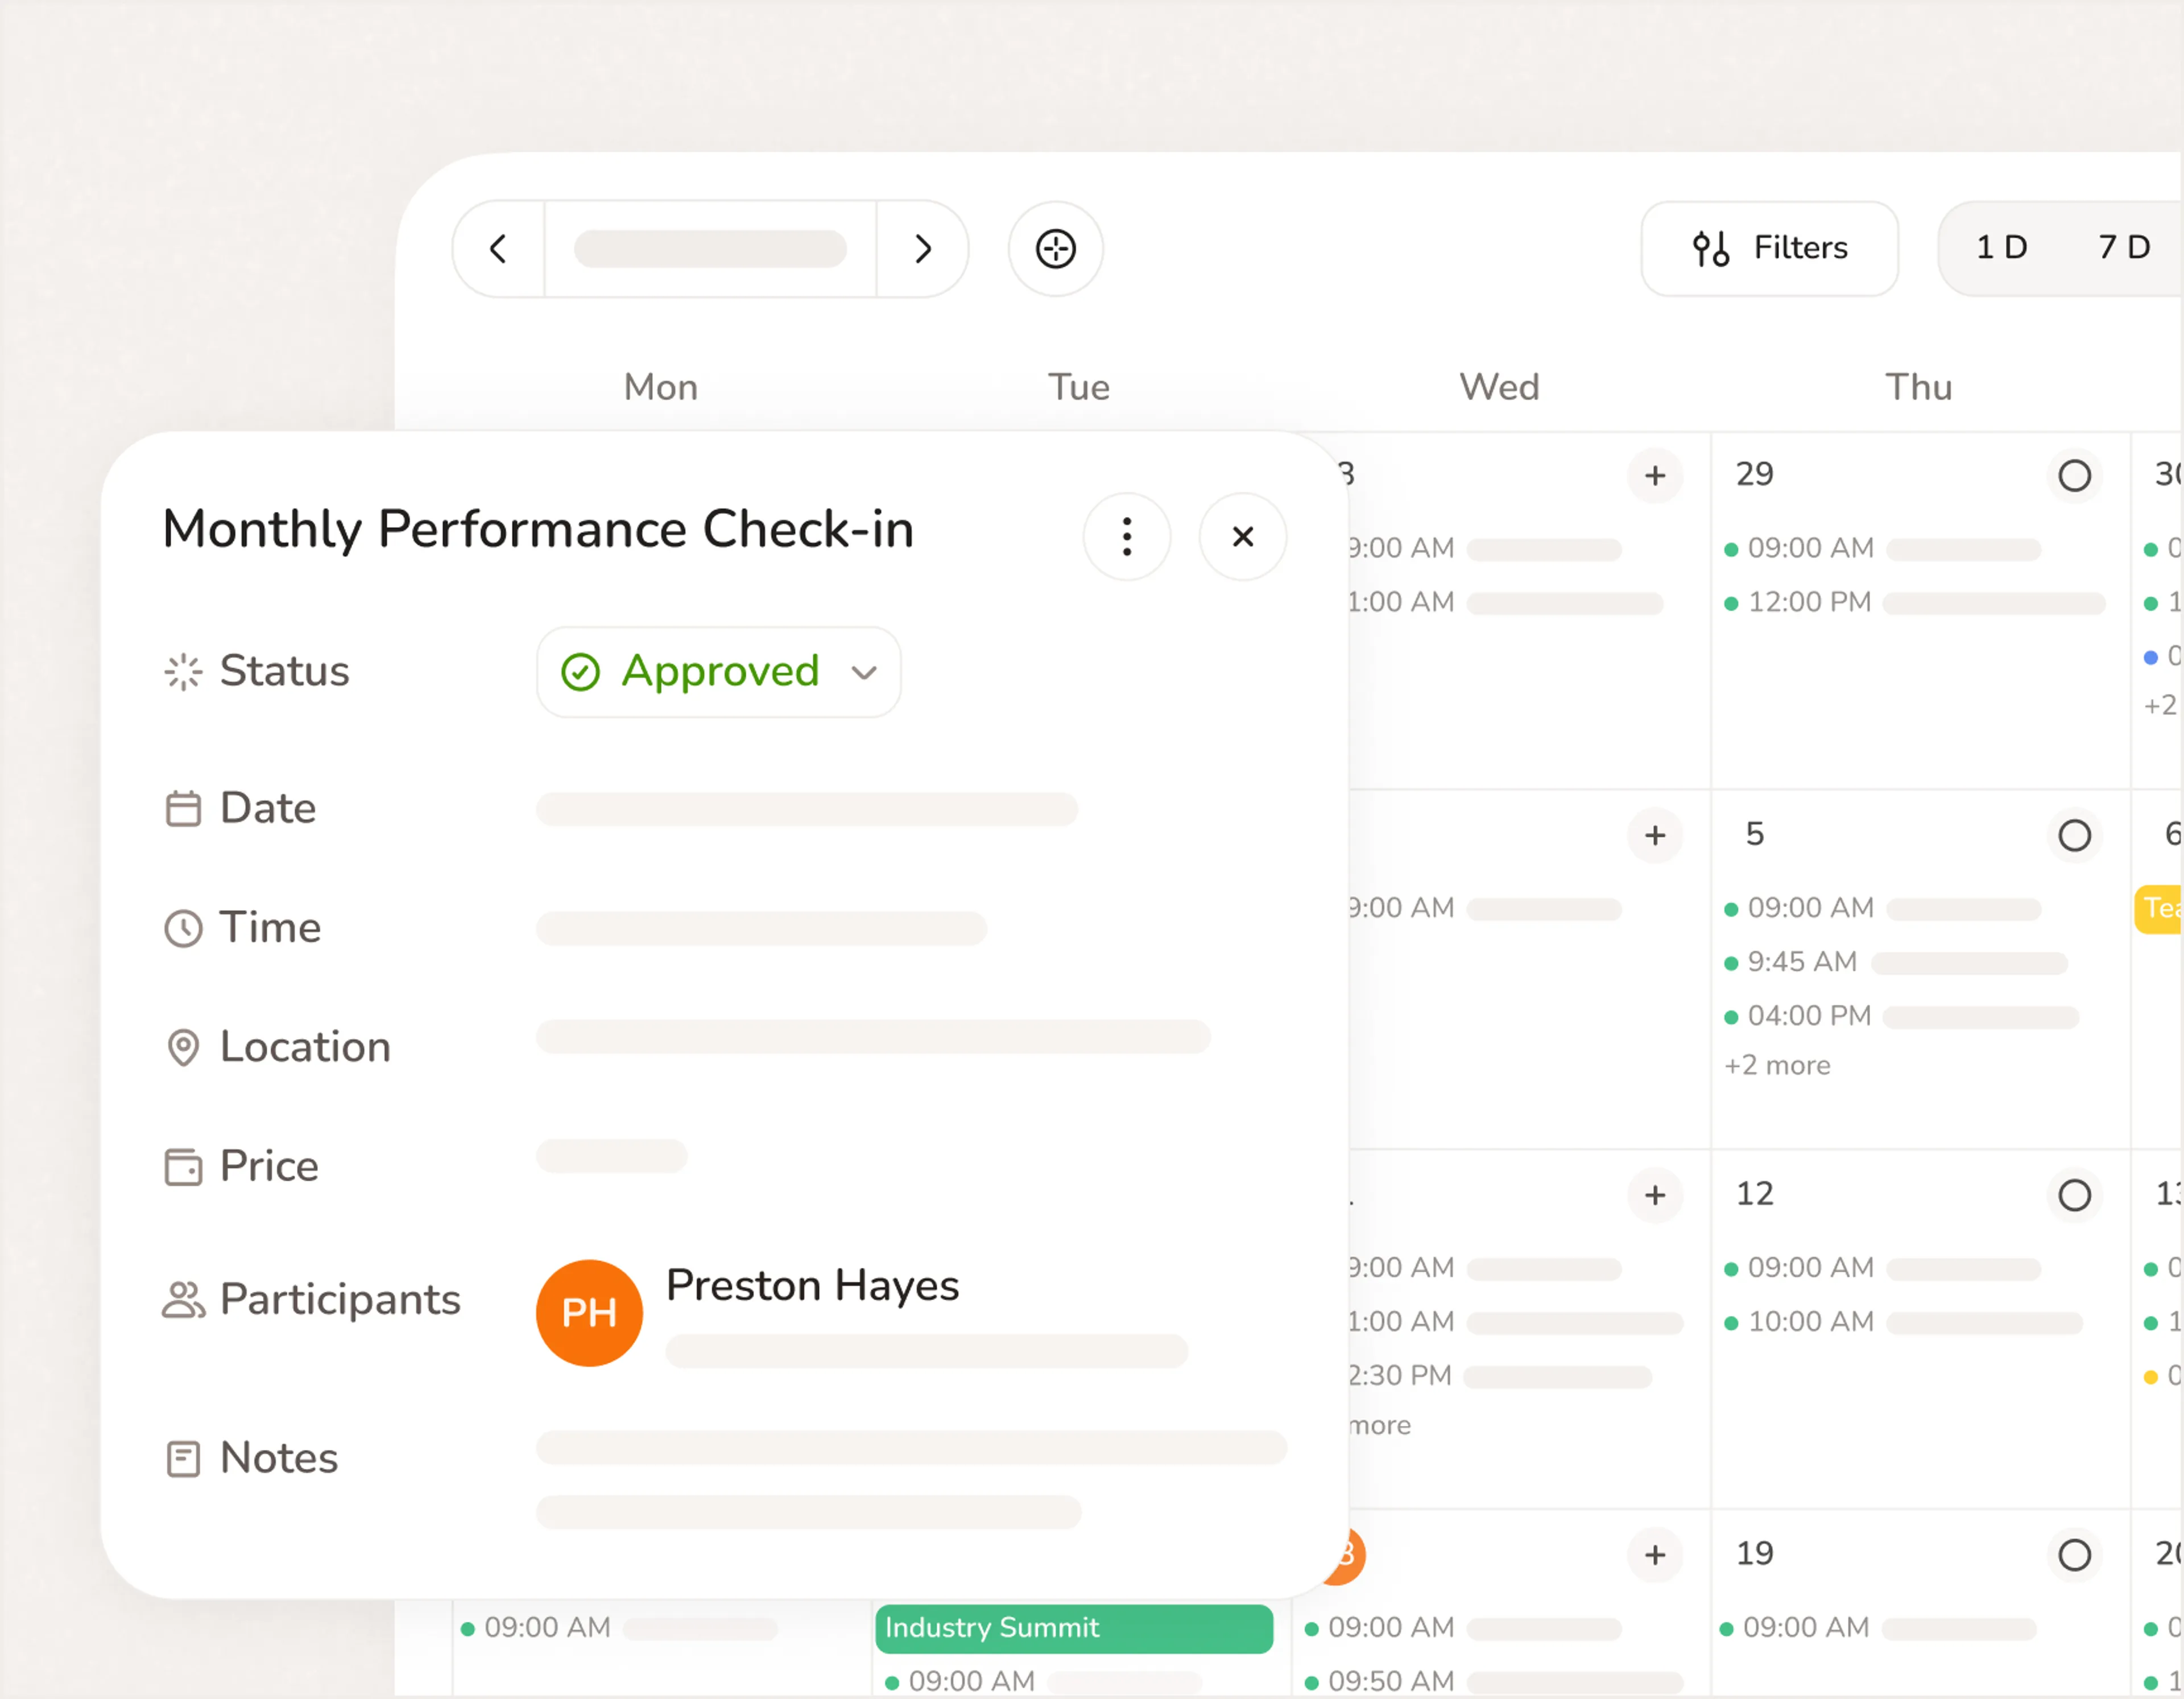The width and height of the screenshot is (2184, 1699).
Task: Select the Wed column header
Action: click(x=1499, y=388)
